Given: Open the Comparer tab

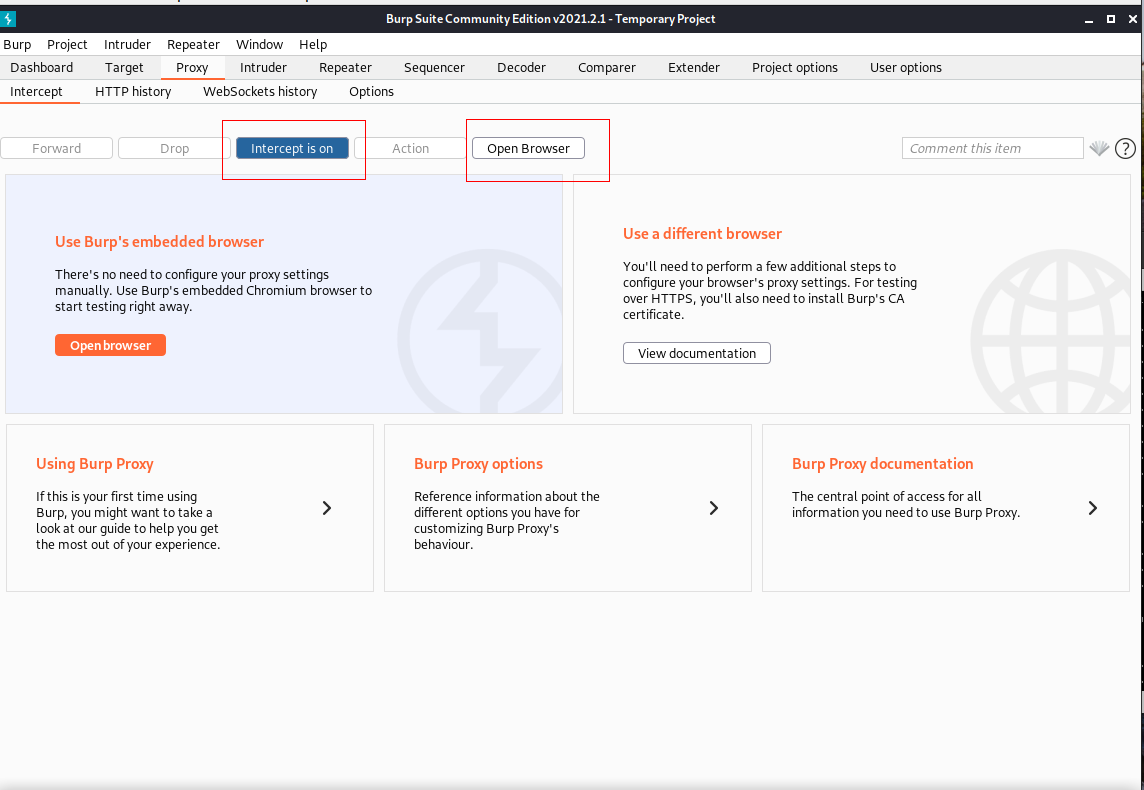Looking at the screenshot, I should (606, 67).
